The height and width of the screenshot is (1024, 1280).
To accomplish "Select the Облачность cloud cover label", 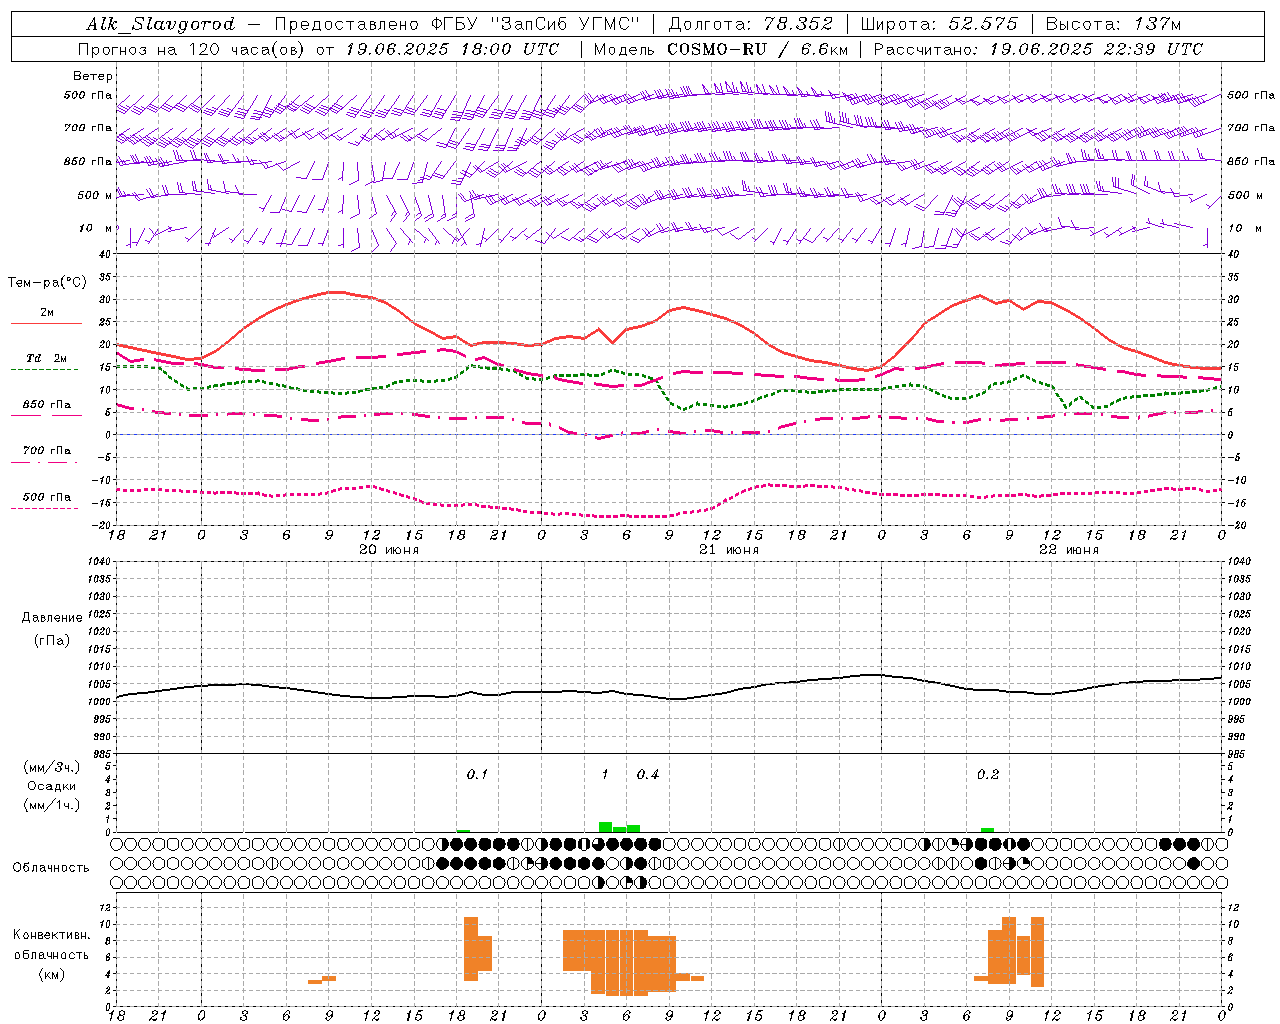I will click(x=51, y=867).
